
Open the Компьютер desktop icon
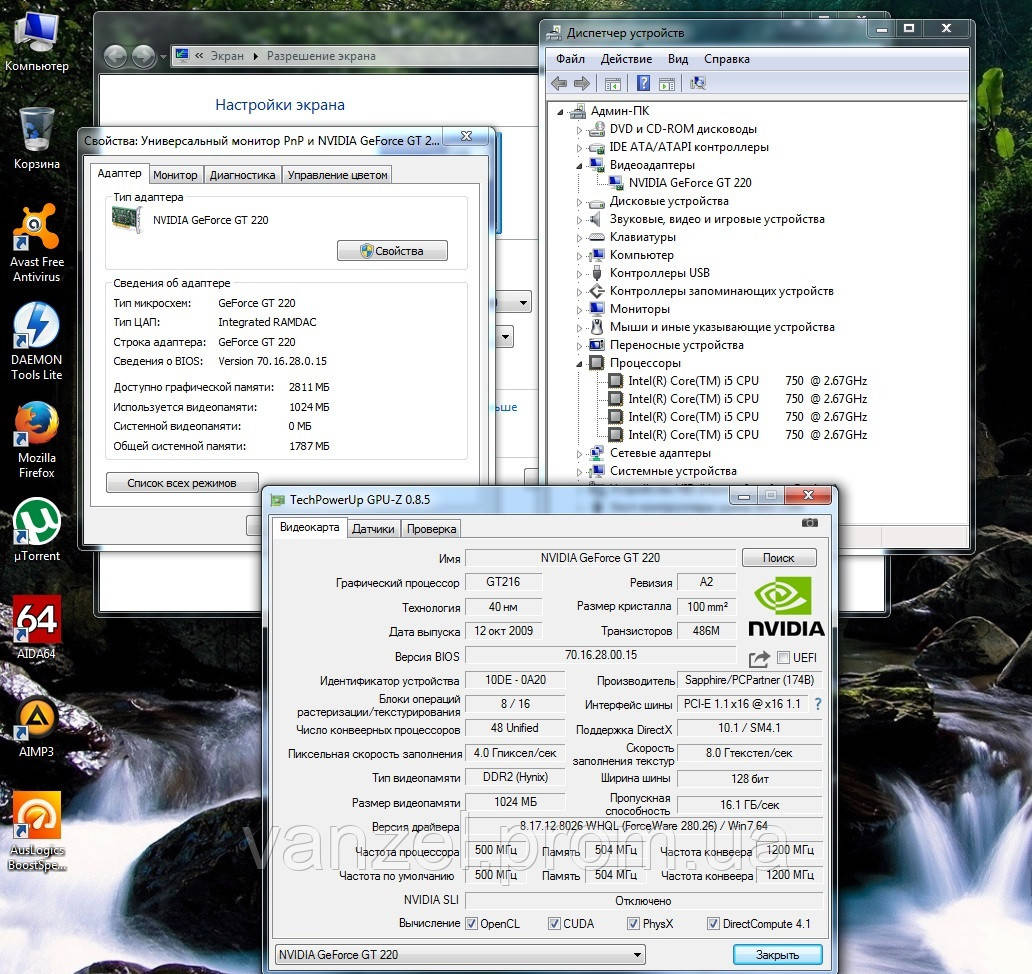(37, 41)
